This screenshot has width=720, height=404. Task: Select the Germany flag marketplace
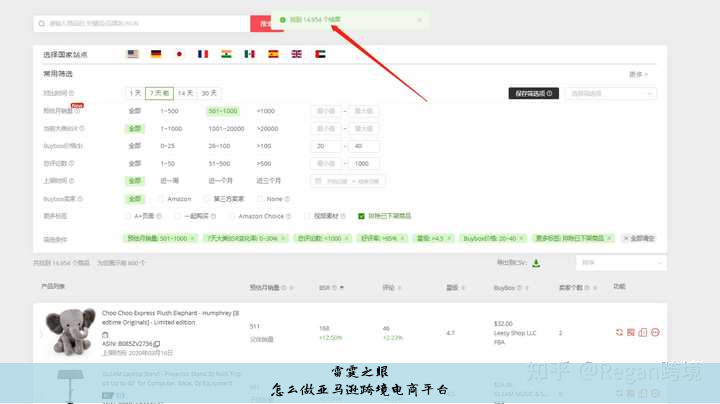[x=156, y=54]
